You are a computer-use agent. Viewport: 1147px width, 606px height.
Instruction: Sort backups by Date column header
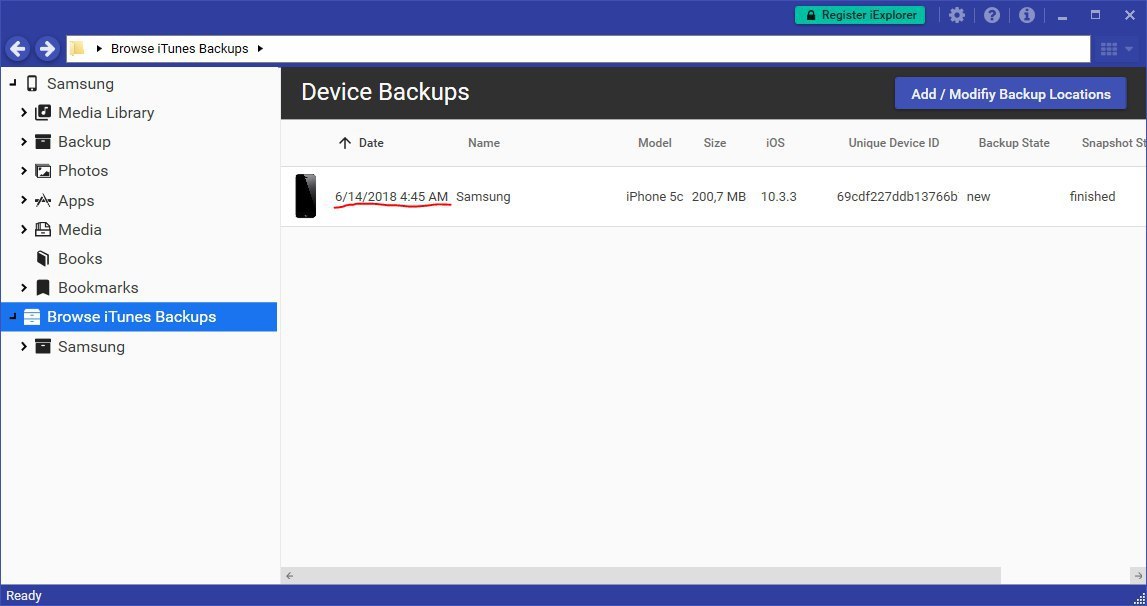point(371,143)
